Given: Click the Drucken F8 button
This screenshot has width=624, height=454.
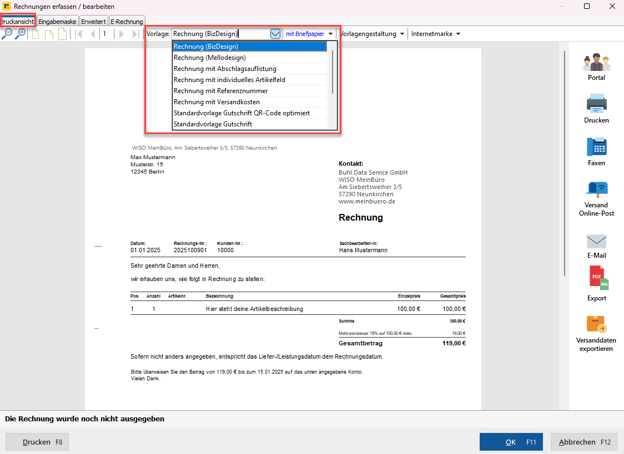Looking at the screenshot, I should tap(37, 442).
